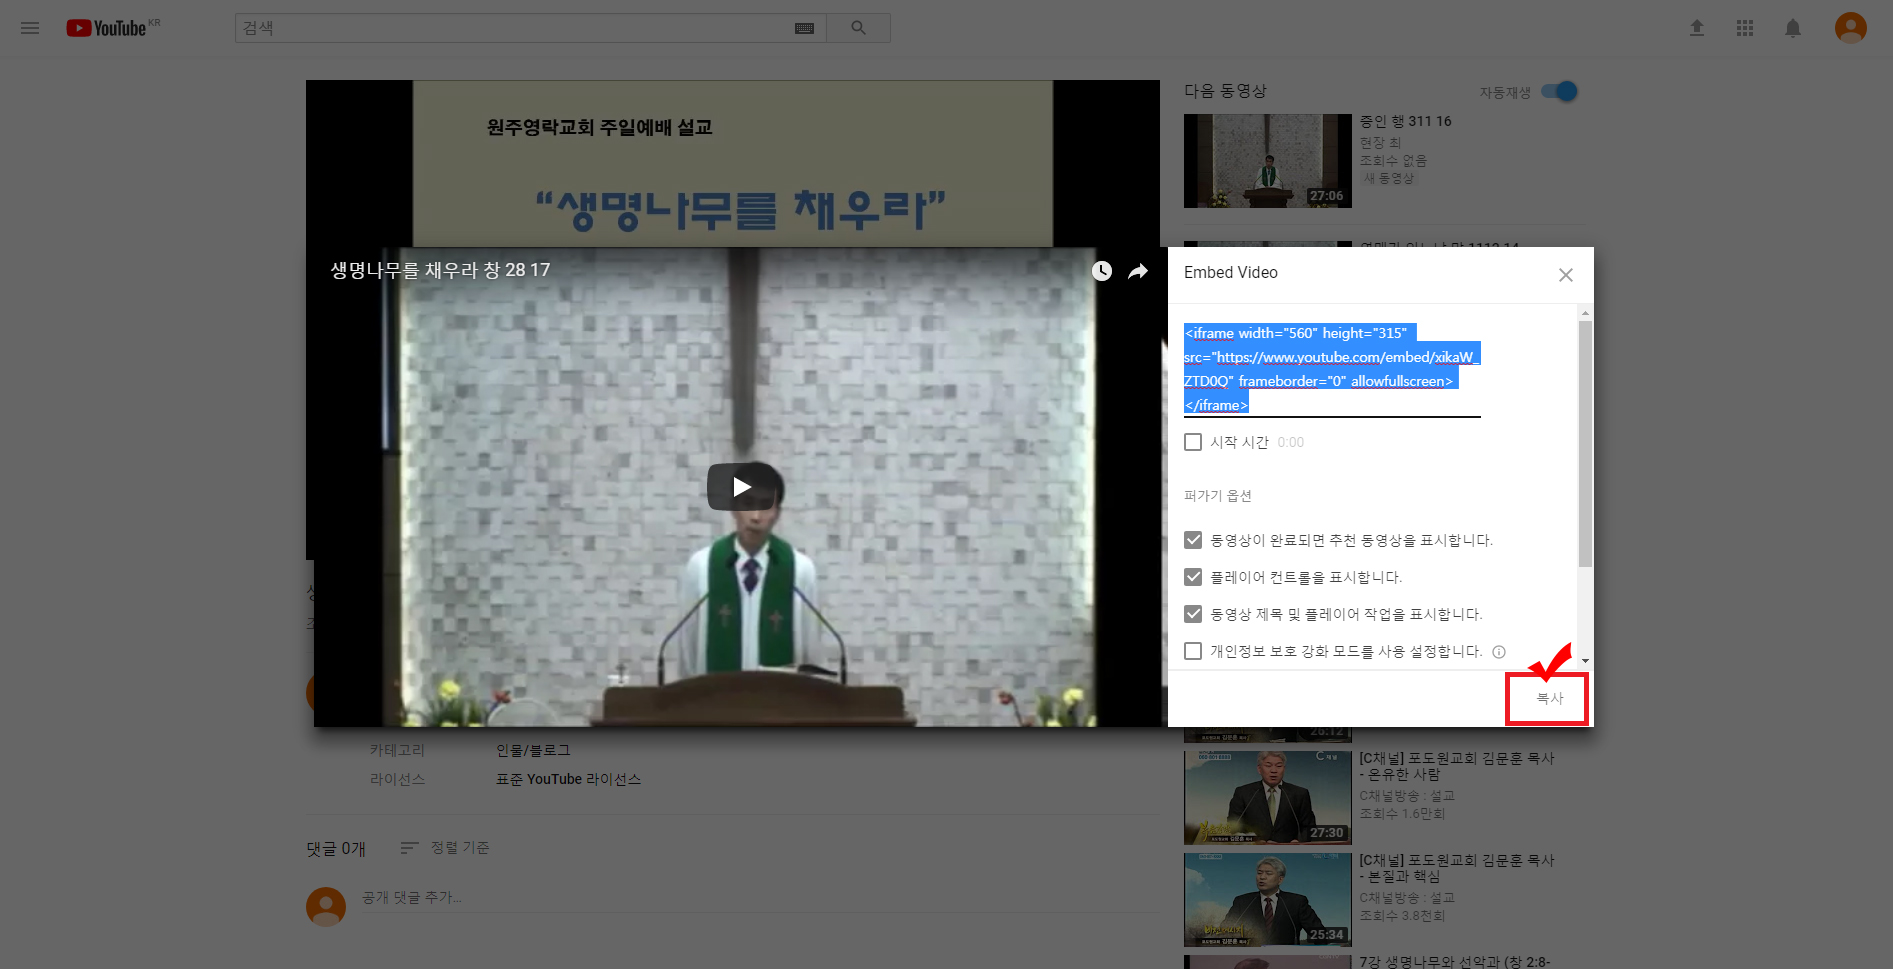
Task: Close the Embed Video dialog
Action: click(1565, 275)
